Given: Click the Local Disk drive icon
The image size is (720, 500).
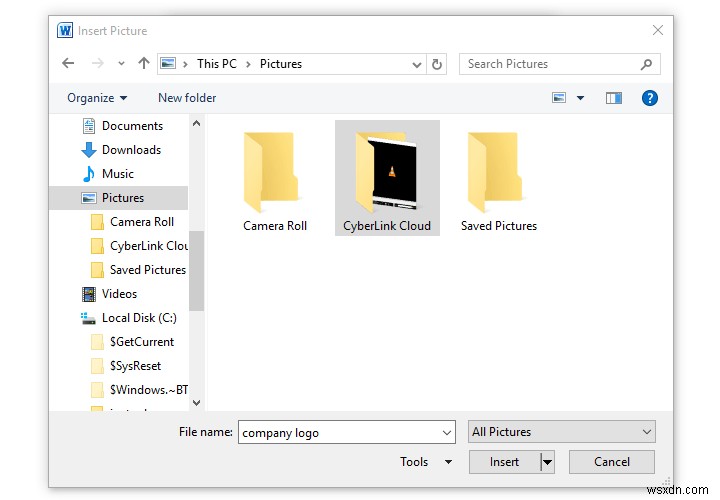Looking at the screenshot, I should [x=88, y=318].
